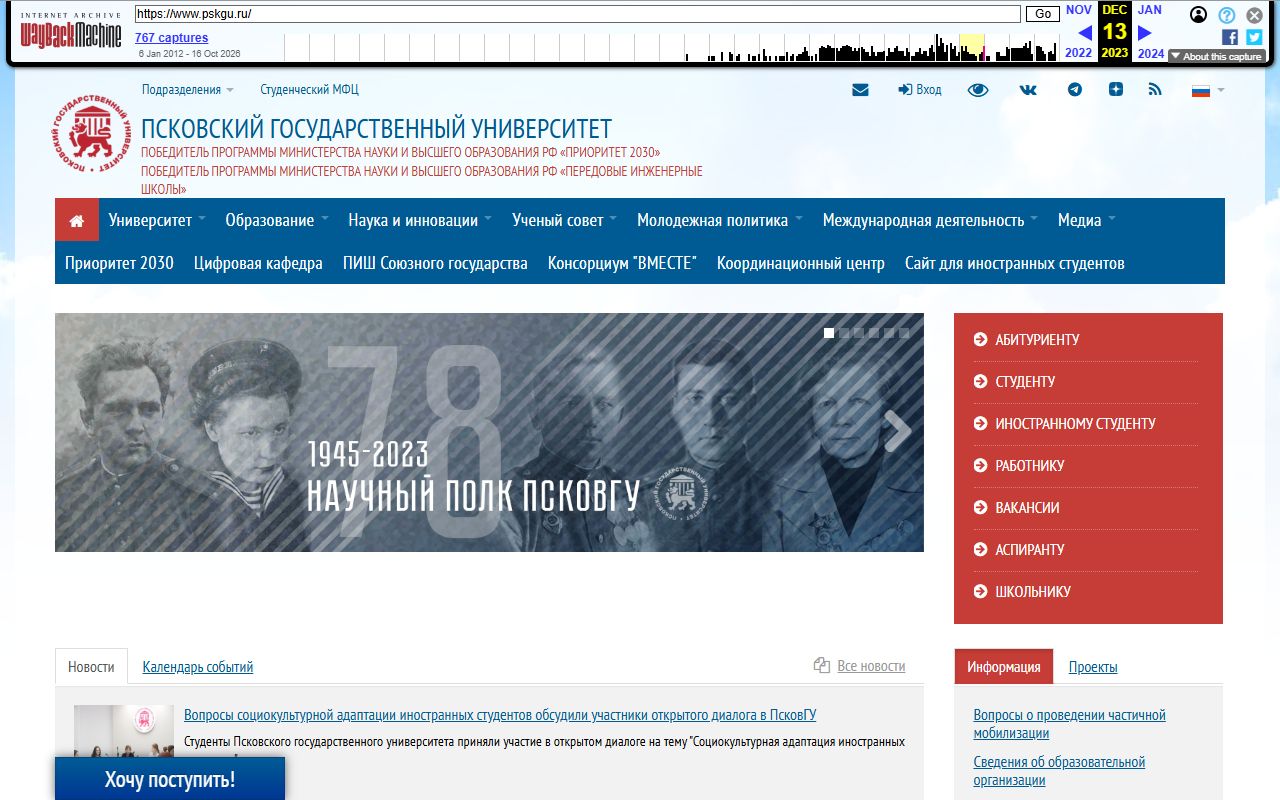Click the 767 captures link
This screenshot has width=1280, height=800.
(172, 38)
